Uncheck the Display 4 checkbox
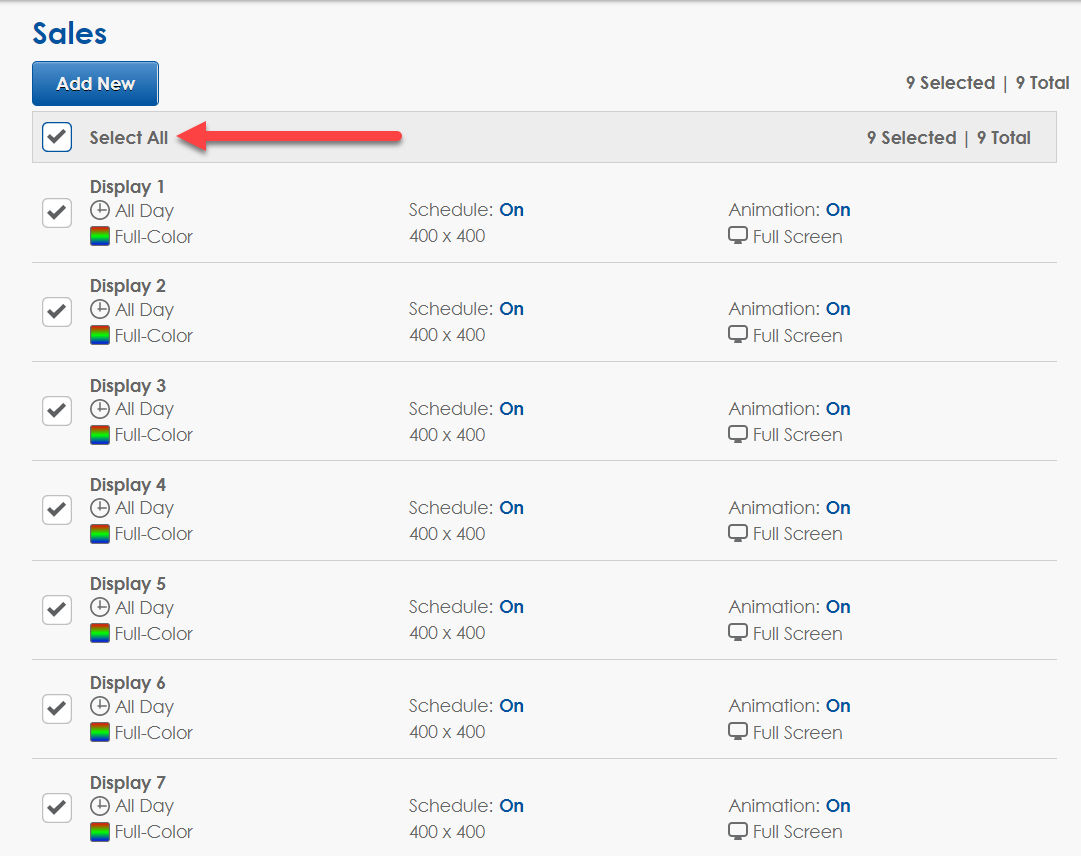This screenshot has width=1081, height=856. coord(57,509)
